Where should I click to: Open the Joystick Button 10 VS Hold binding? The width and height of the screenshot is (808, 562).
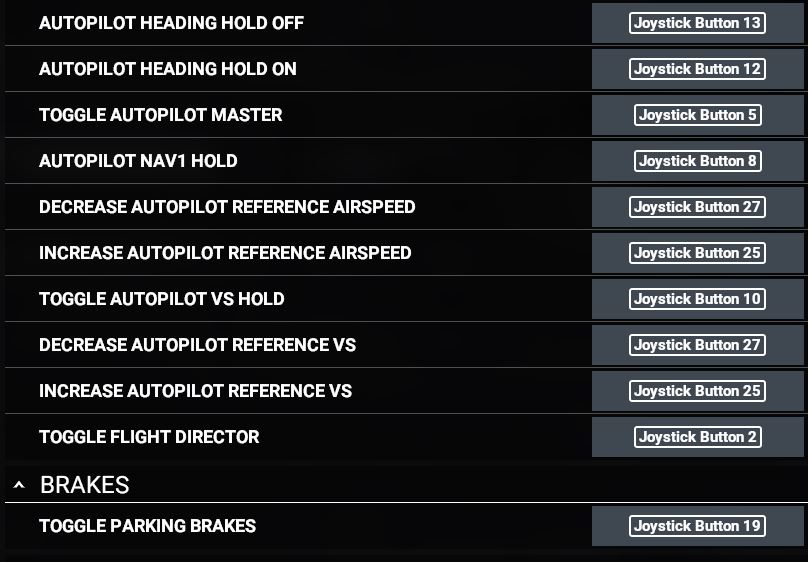697,299
